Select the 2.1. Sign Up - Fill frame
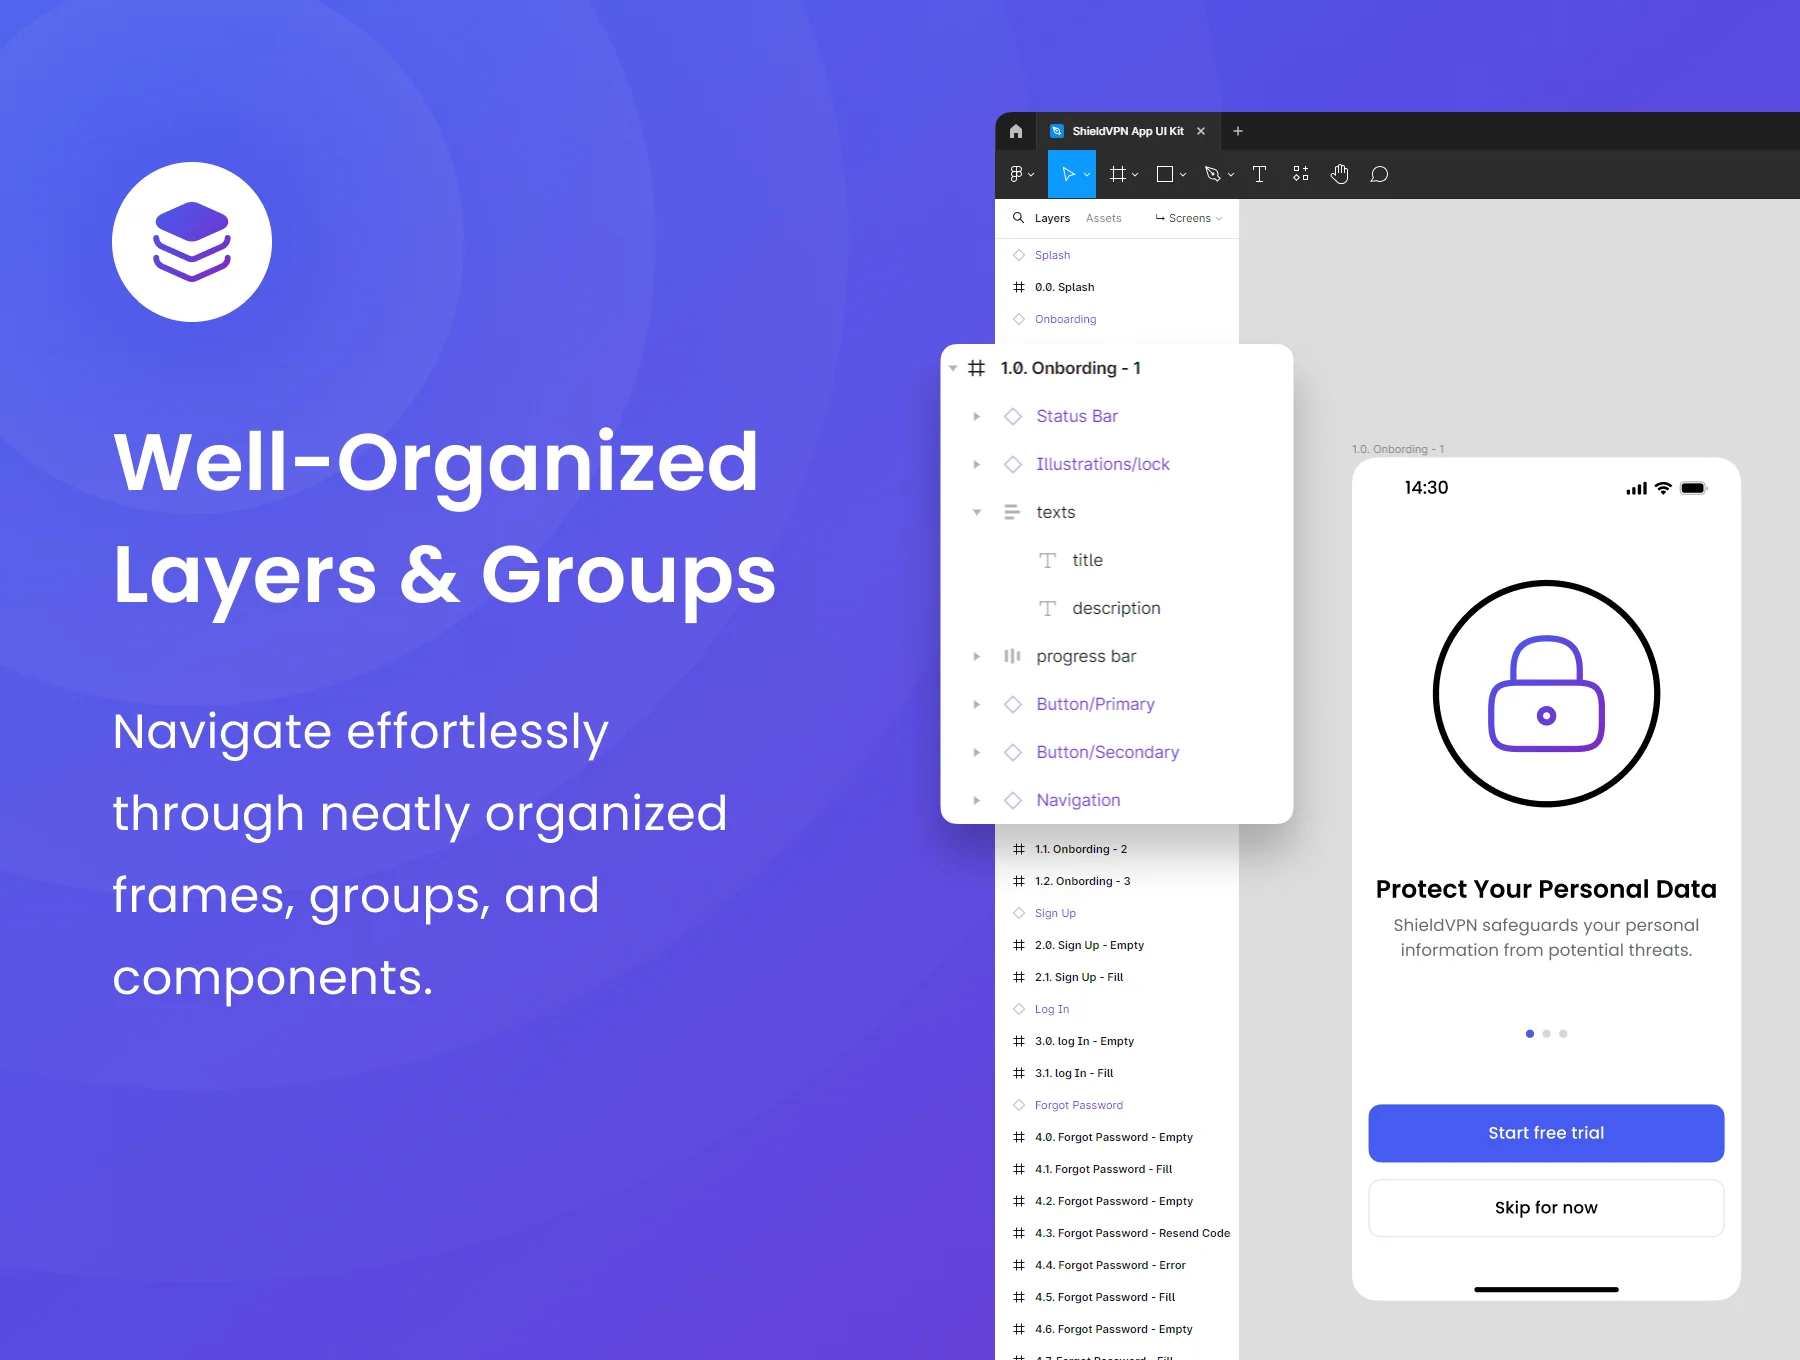The width and height of the screenshot is (1800, 1360). click(1117, 977)
